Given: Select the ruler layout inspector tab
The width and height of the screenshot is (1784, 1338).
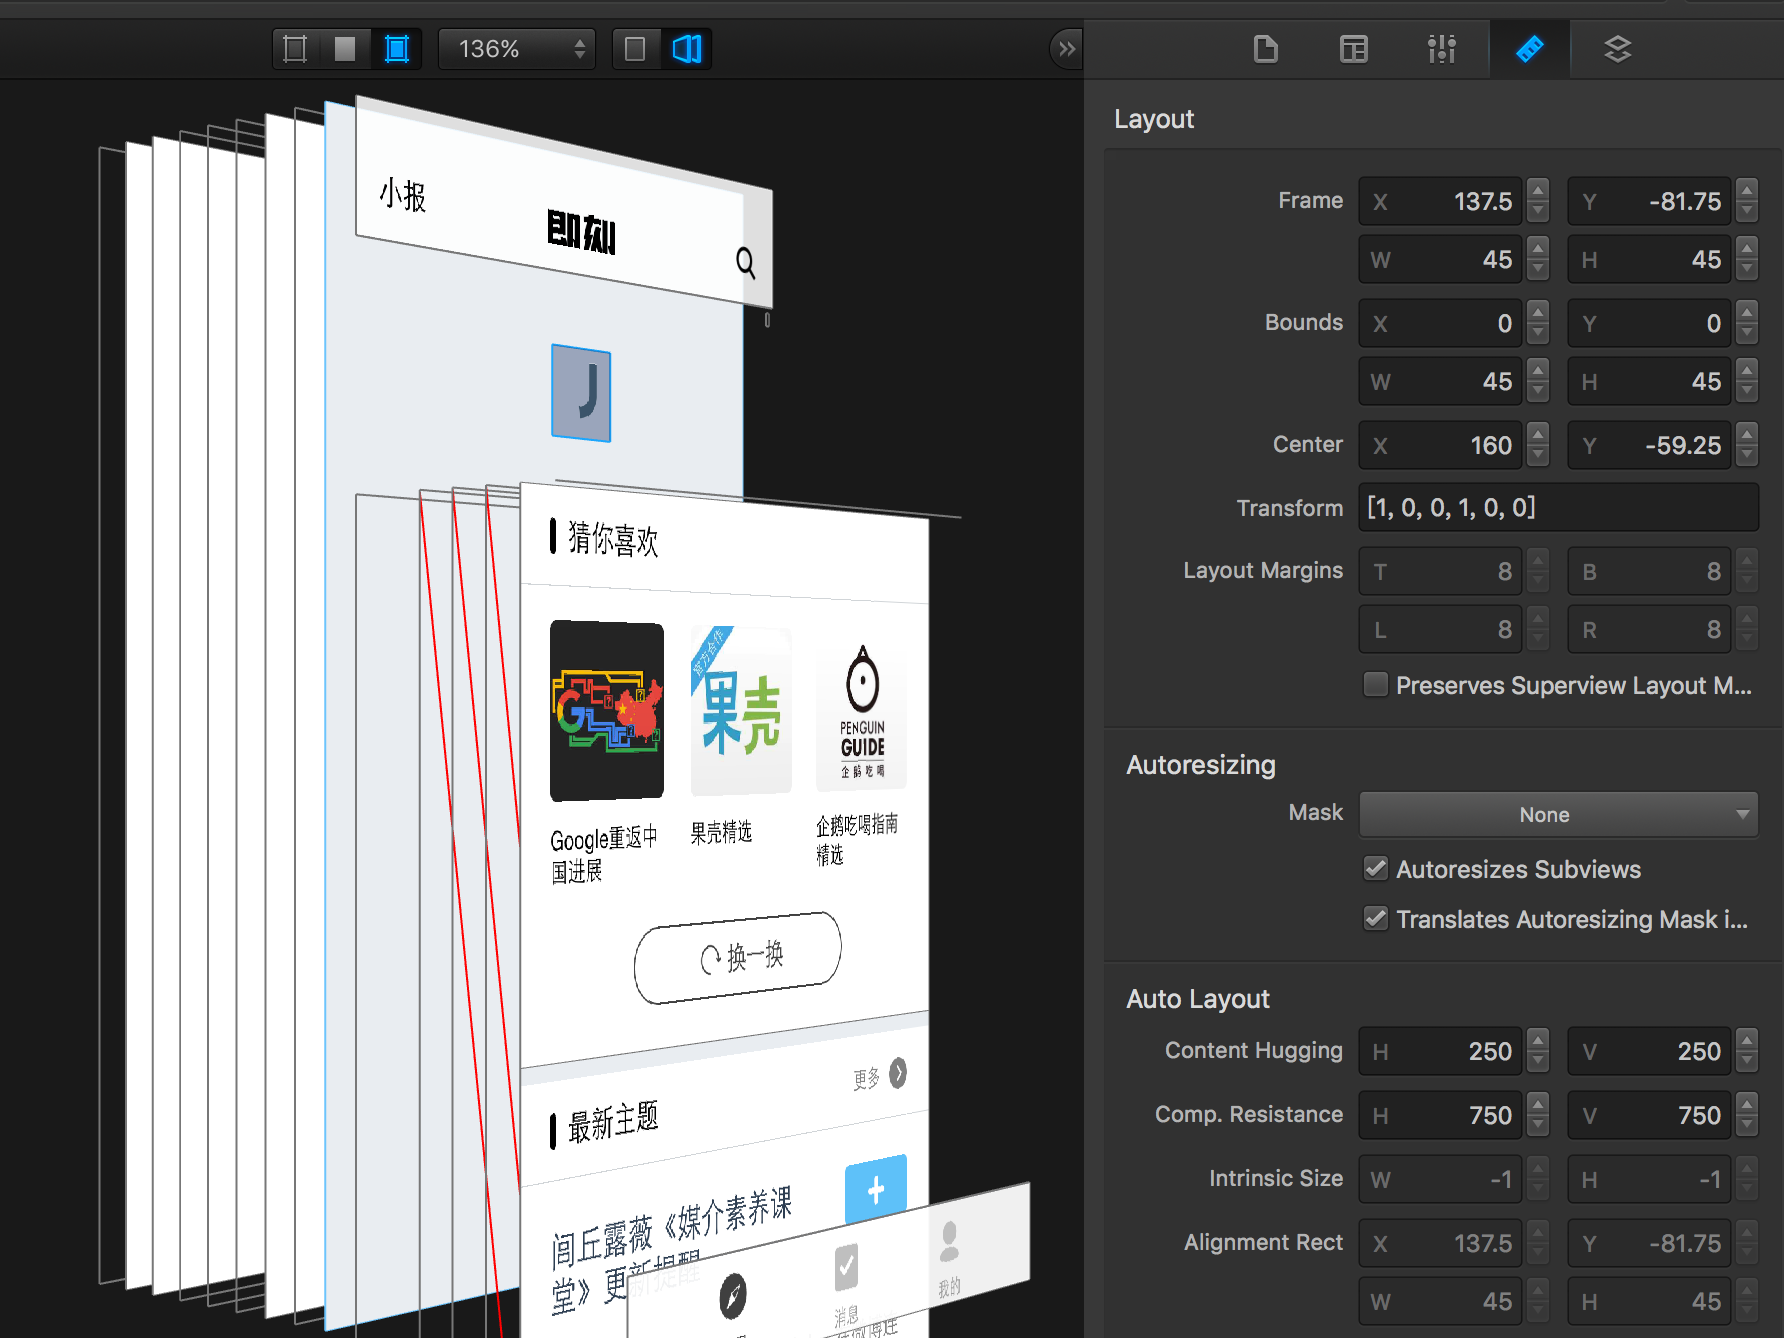Looking at the screenshot, I should click(1529, 49).
